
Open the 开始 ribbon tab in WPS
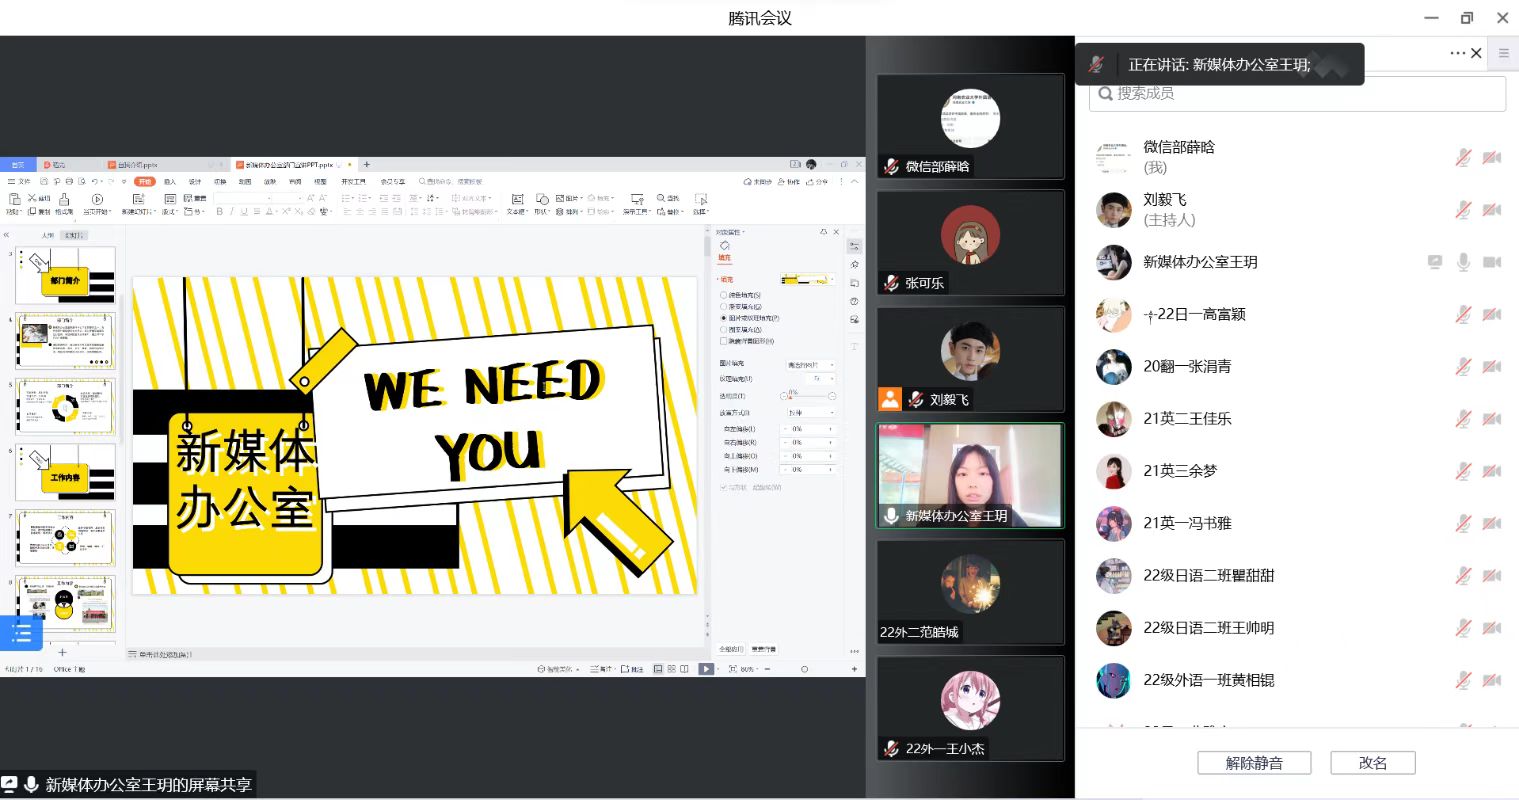pyautogui.click(x=145, y=182)
